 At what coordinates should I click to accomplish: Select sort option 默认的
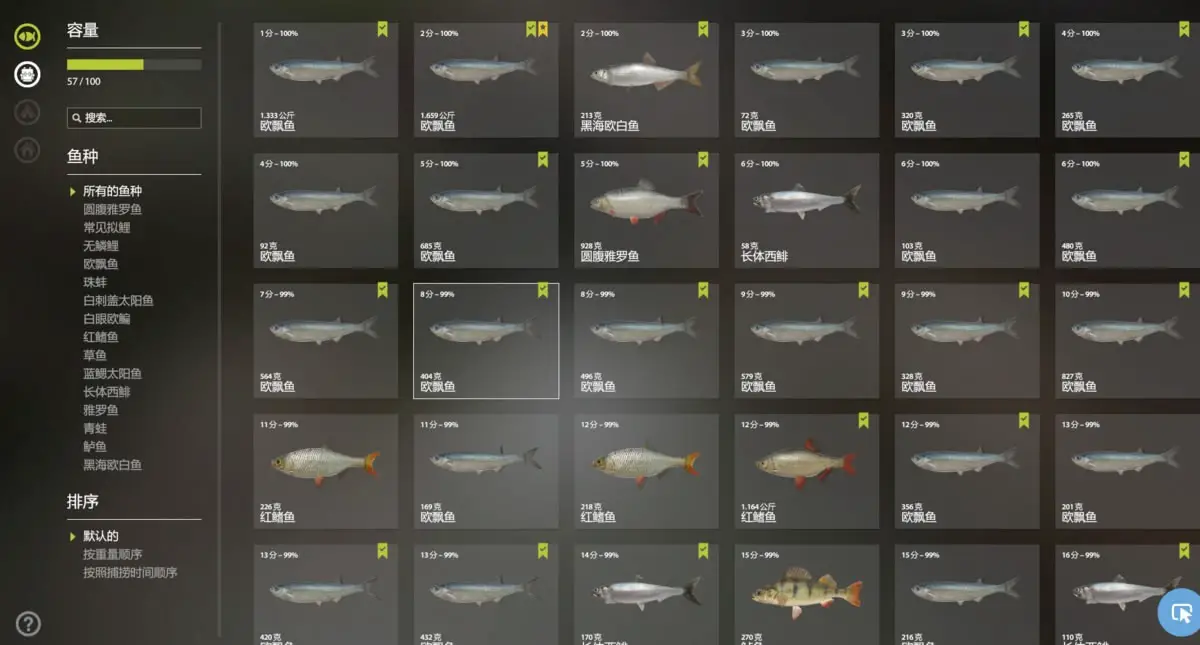click(101, 536)
